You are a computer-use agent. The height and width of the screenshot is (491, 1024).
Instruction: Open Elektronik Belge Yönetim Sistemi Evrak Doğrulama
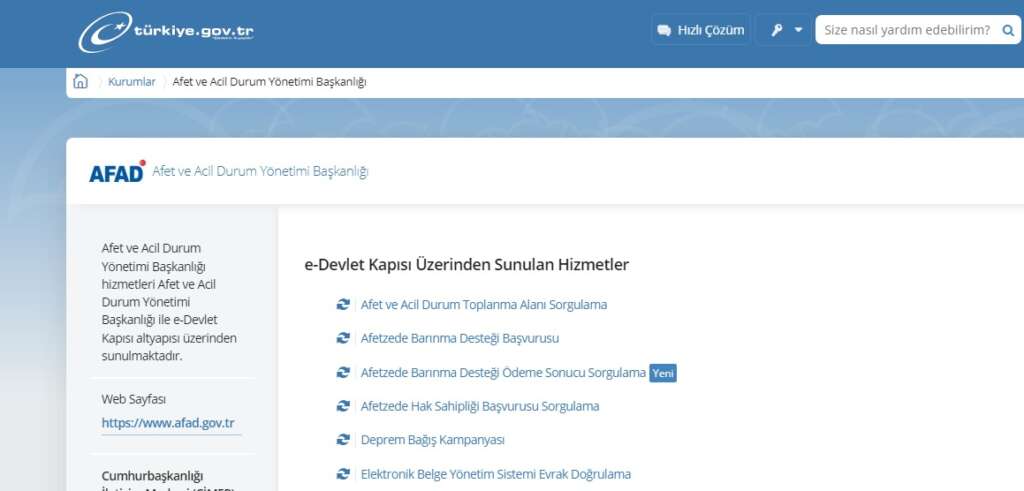[496, 474]
